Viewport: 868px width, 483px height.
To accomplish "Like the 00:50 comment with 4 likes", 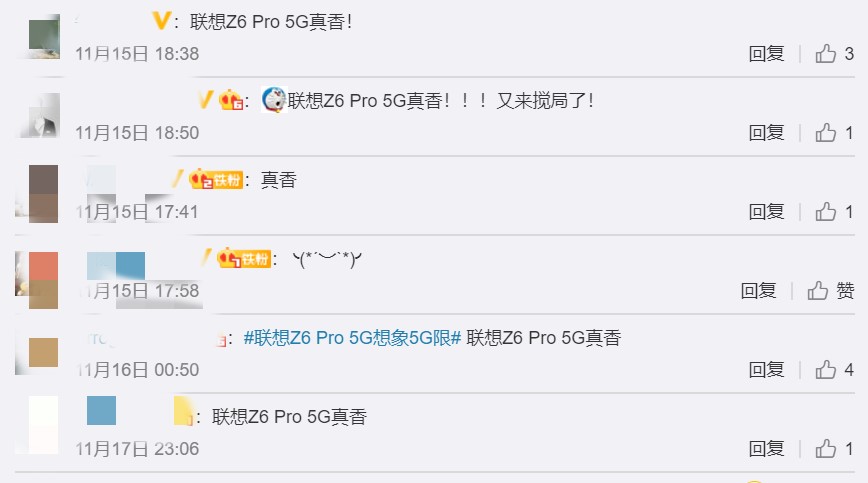I will pos(834,370).
